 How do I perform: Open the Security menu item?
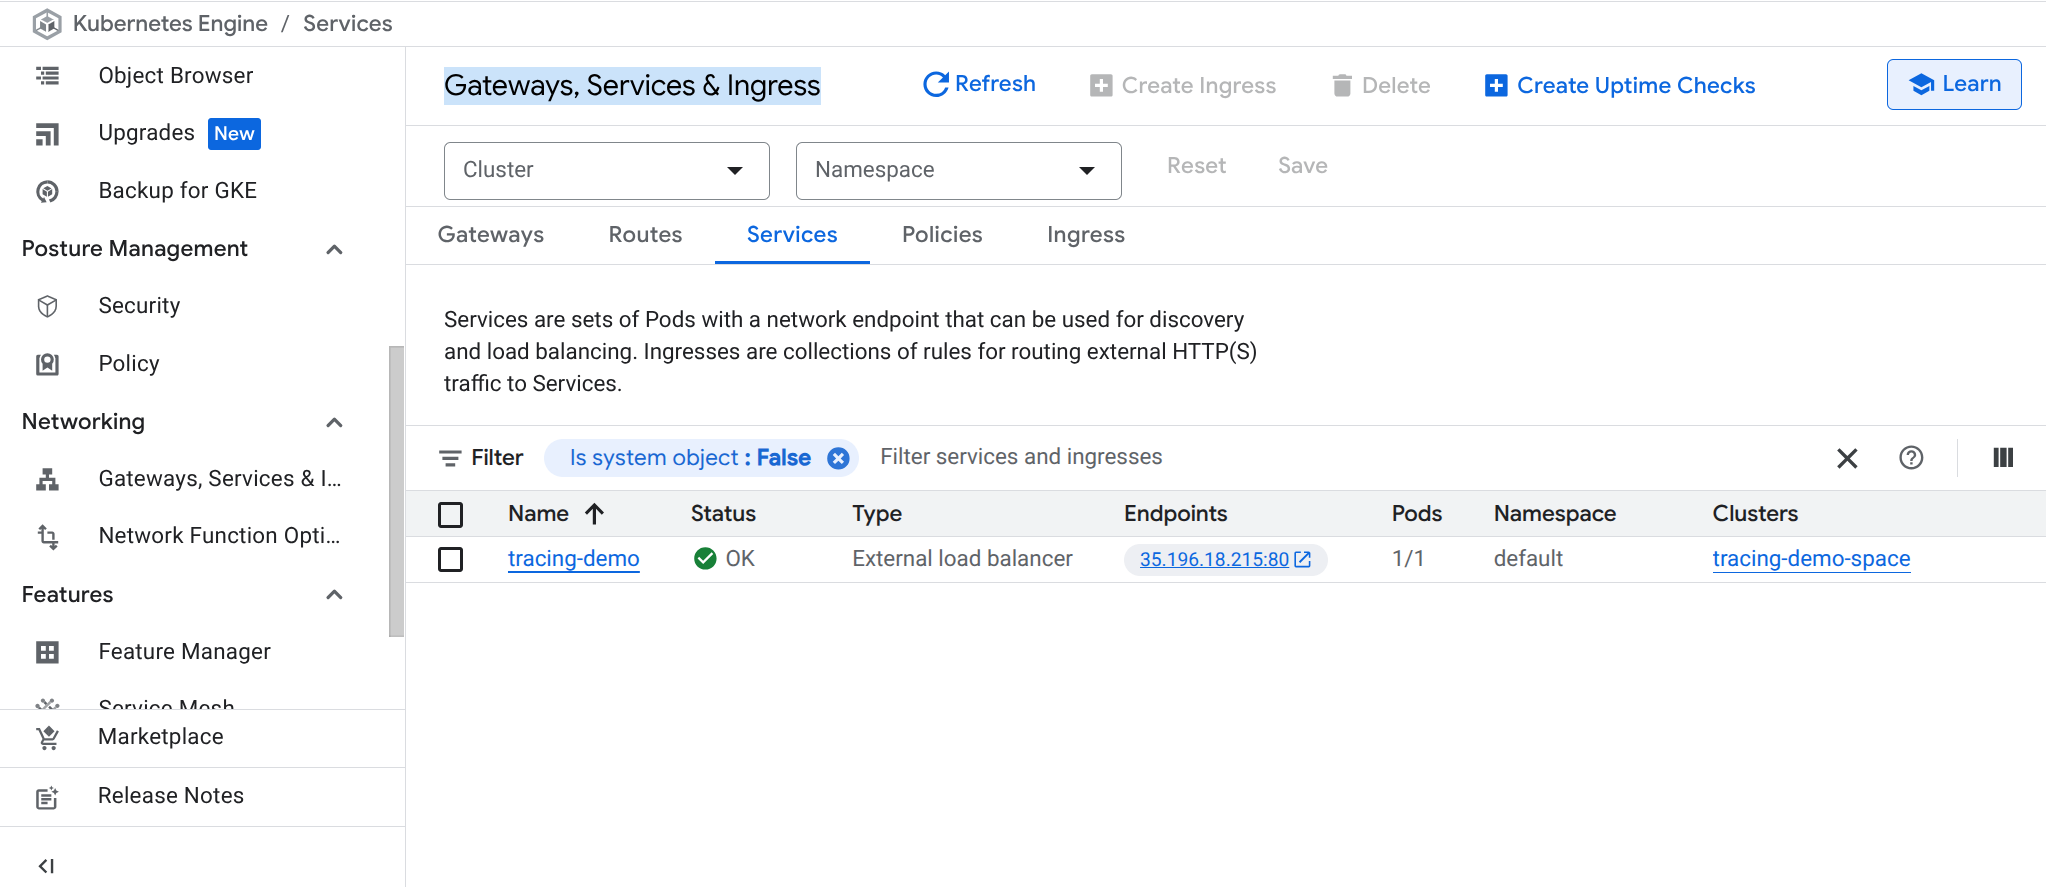139,306
